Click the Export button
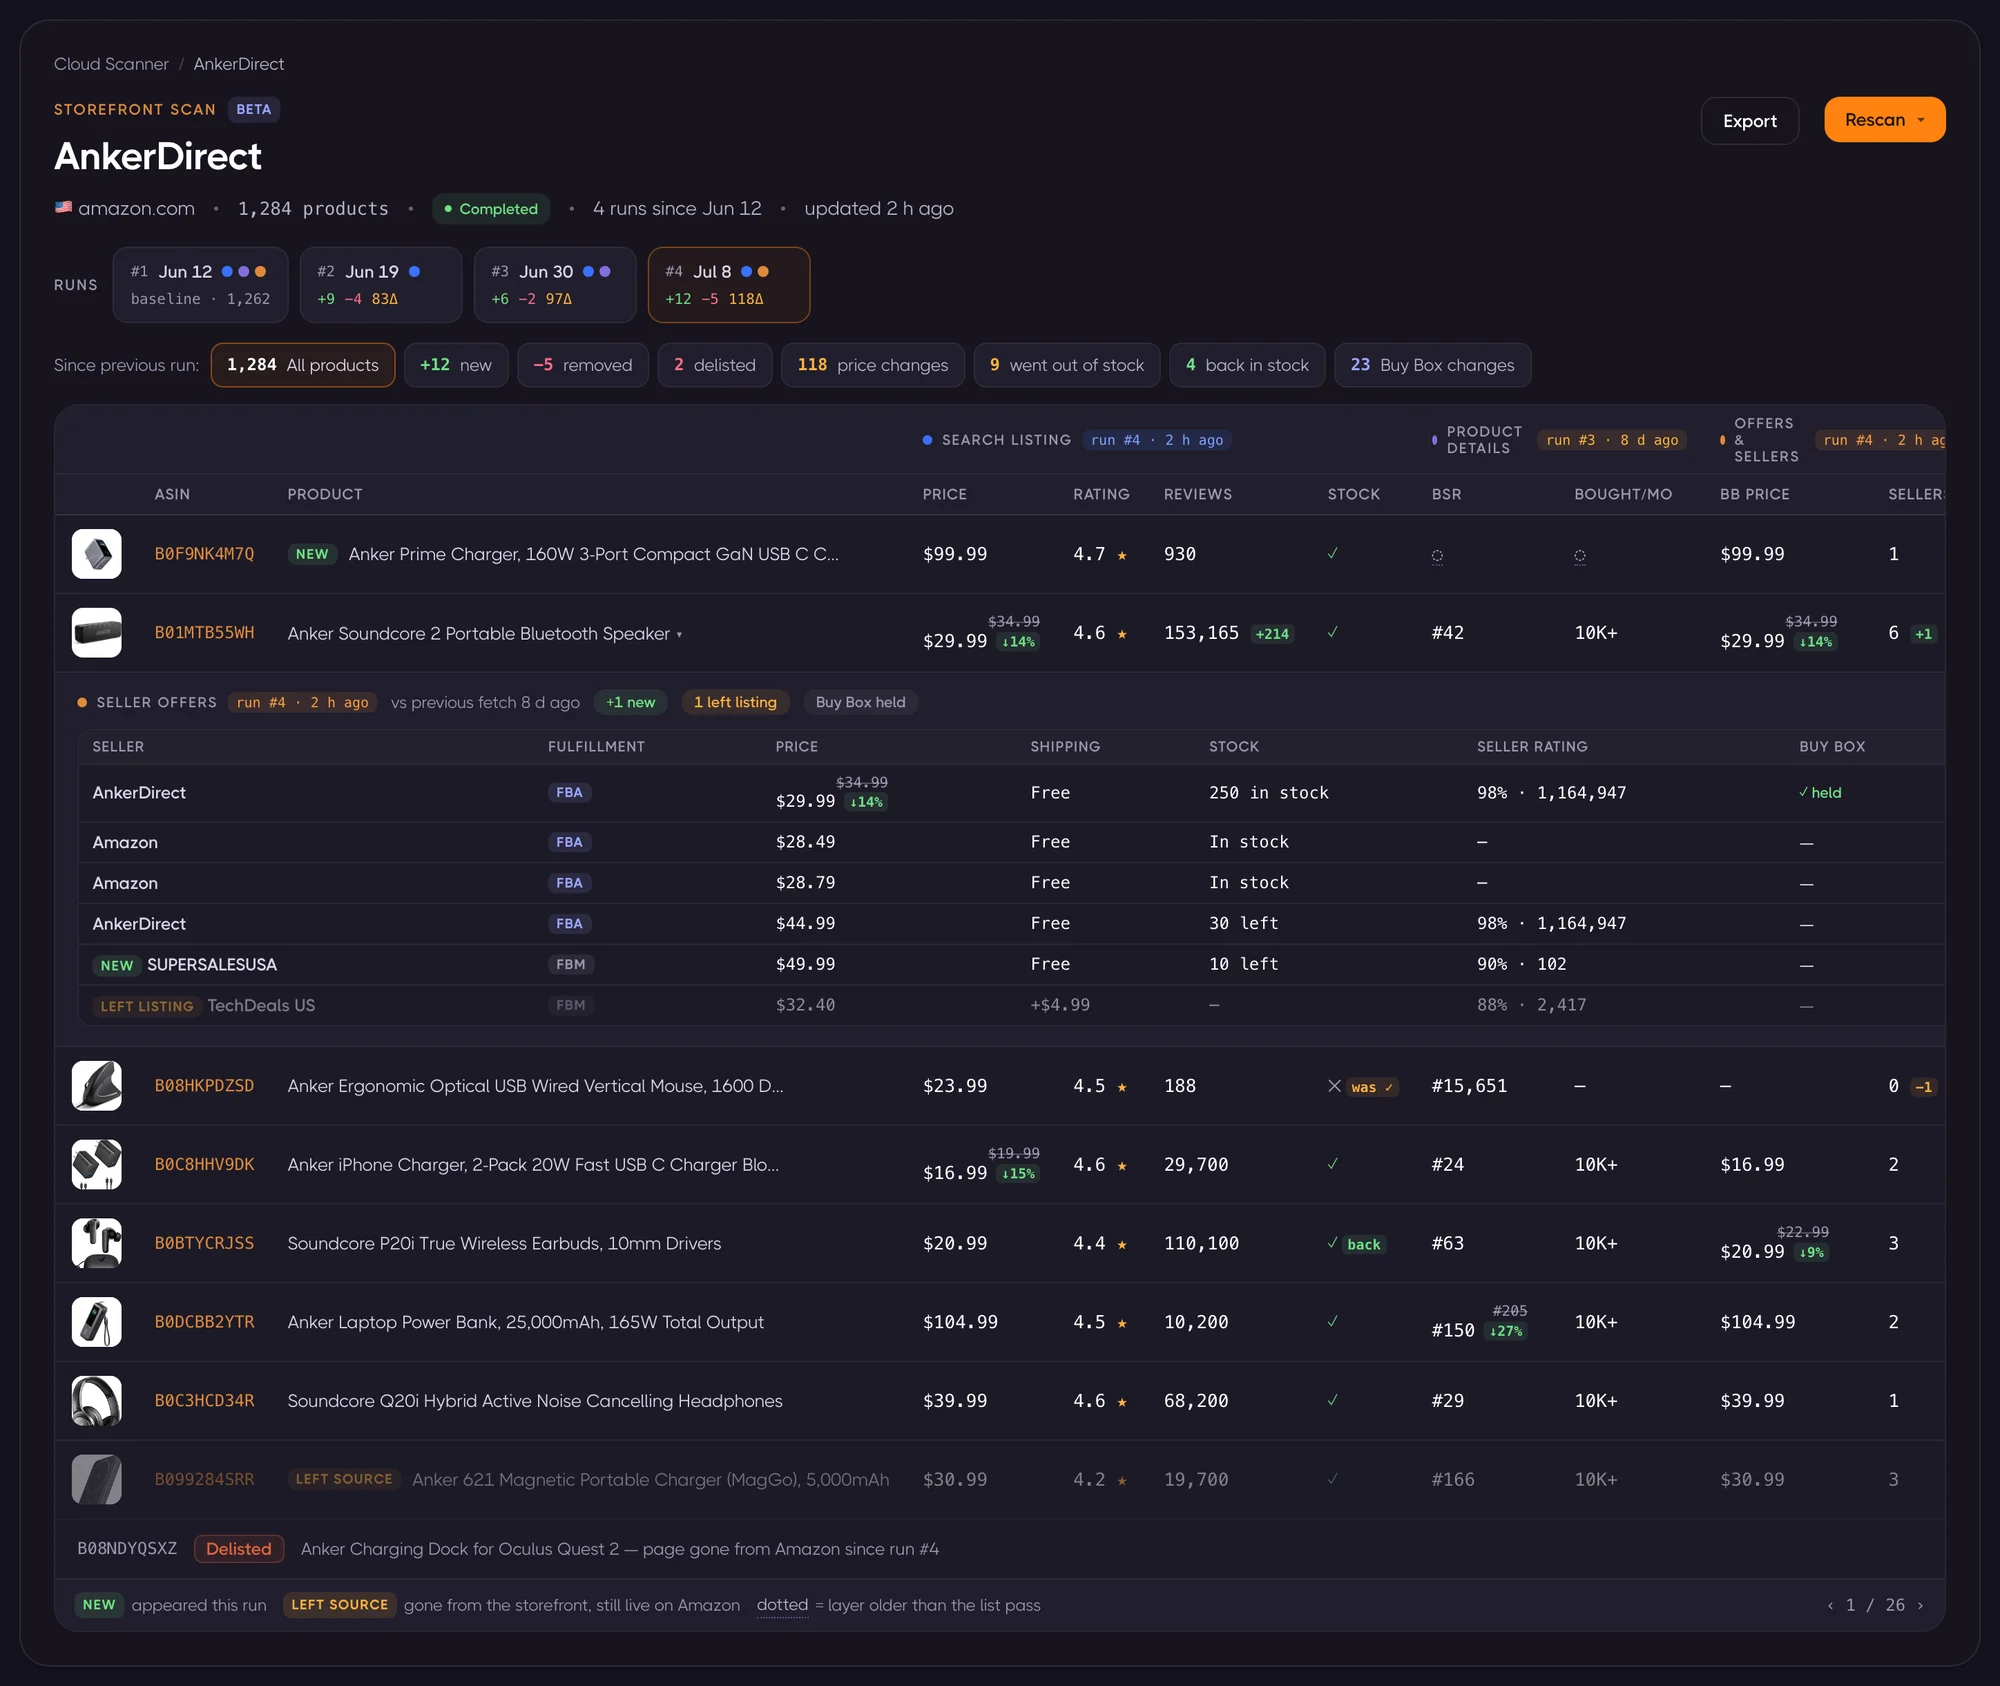Viewport: 2000px width, 1686px height. [x=1749, y=121]
